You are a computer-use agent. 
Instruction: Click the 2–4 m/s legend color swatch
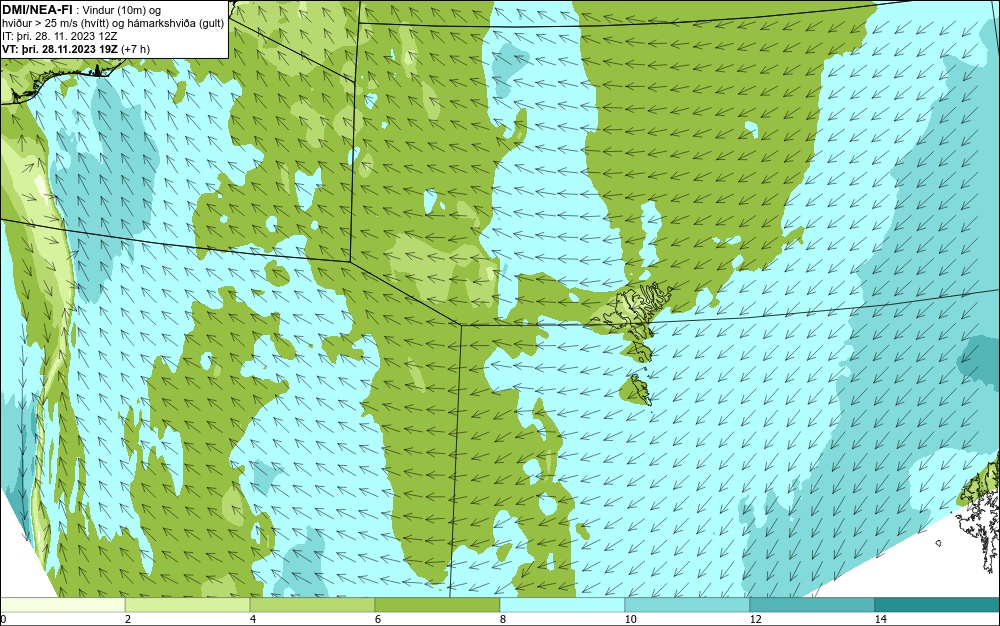188,605
